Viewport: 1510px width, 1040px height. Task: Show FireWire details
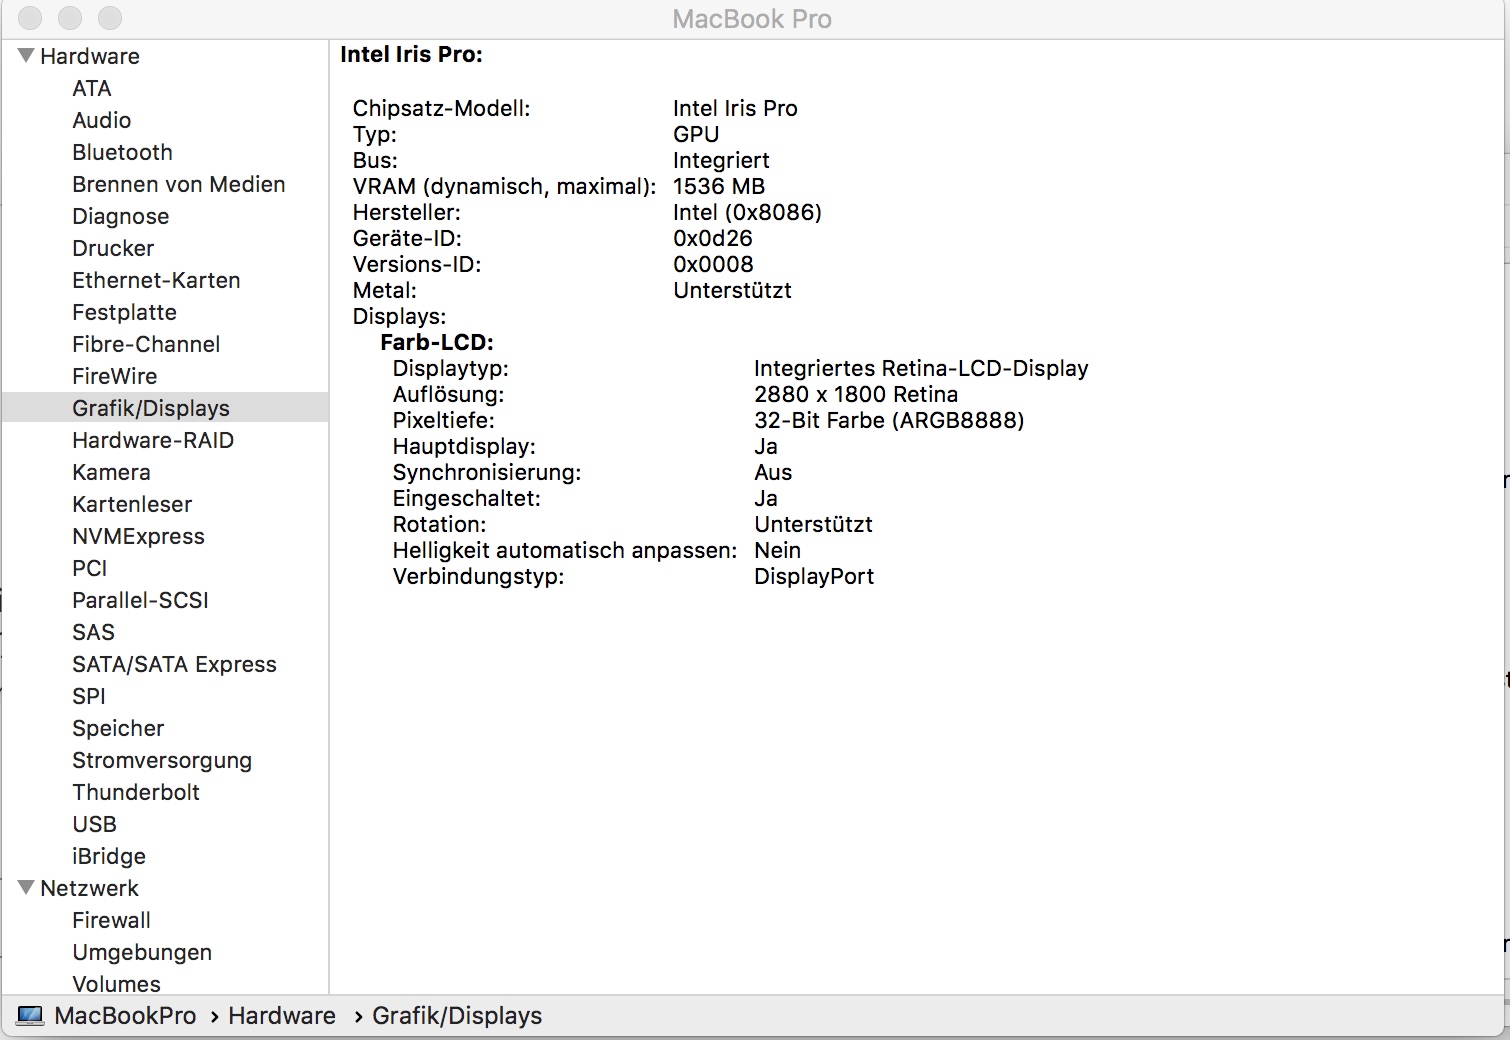[x=114, y=376]
